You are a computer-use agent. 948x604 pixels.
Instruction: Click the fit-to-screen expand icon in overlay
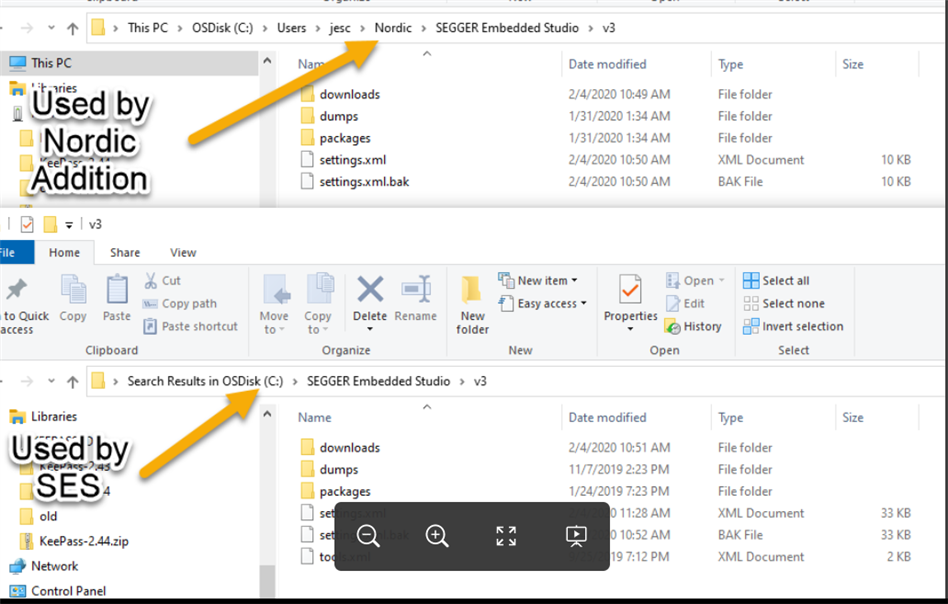(506, 536)
